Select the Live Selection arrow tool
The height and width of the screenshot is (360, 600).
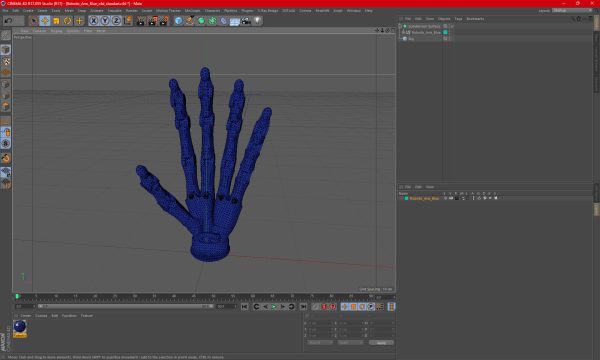click(34, 21)
